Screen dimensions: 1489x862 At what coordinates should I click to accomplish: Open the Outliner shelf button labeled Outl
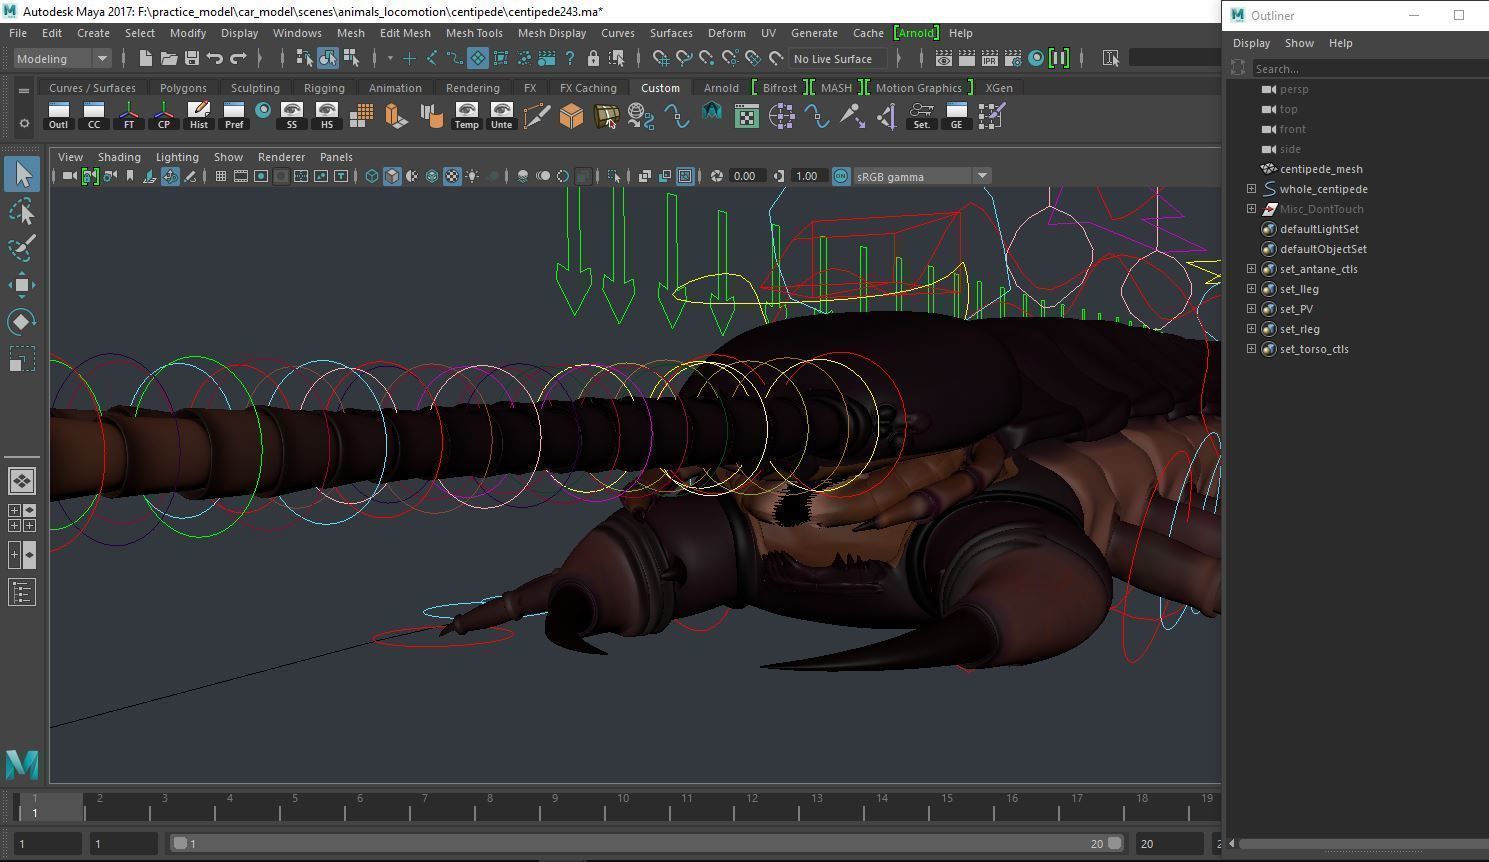tap(58, 116)
